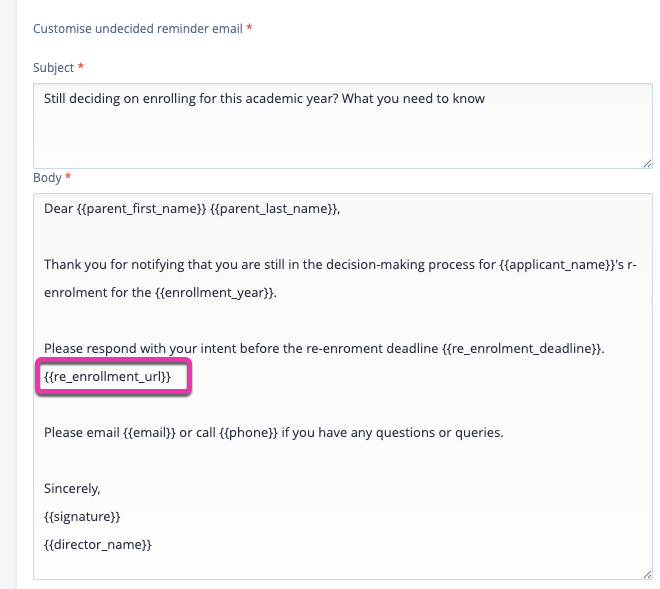Click the "Customise undecided reminder email" label
This screenshot has height=589, width=660.
coord(137,29)
